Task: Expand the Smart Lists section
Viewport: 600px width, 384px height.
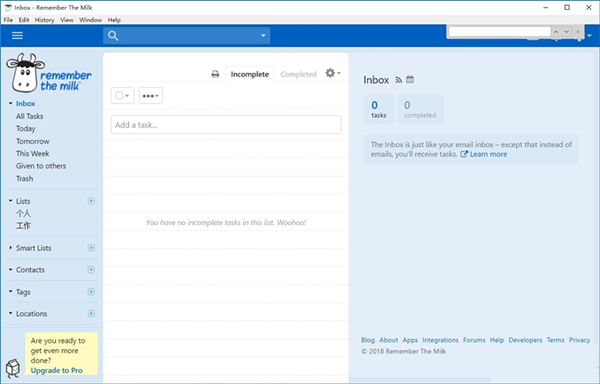Action: point(11,248)
